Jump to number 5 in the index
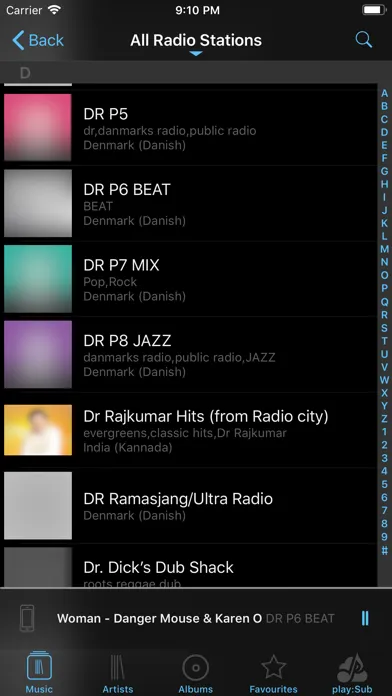The height and width of the screenshot is (696, 392). (384, 484)
